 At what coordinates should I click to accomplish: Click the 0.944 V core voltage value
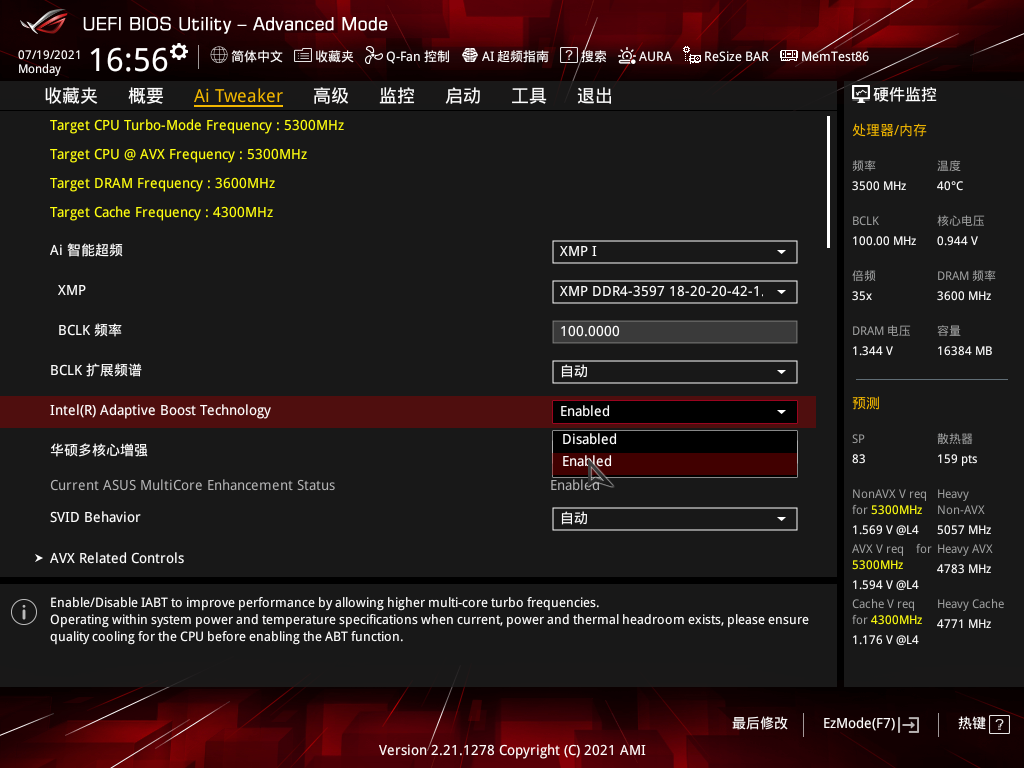[x=957, y=241]
